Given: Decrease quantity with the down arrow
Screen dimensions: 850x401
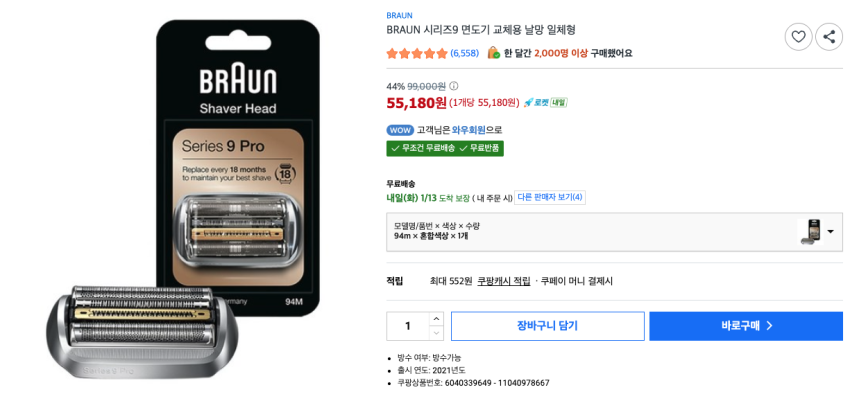Looking at the screenshot, I should [x=436, y=333].
